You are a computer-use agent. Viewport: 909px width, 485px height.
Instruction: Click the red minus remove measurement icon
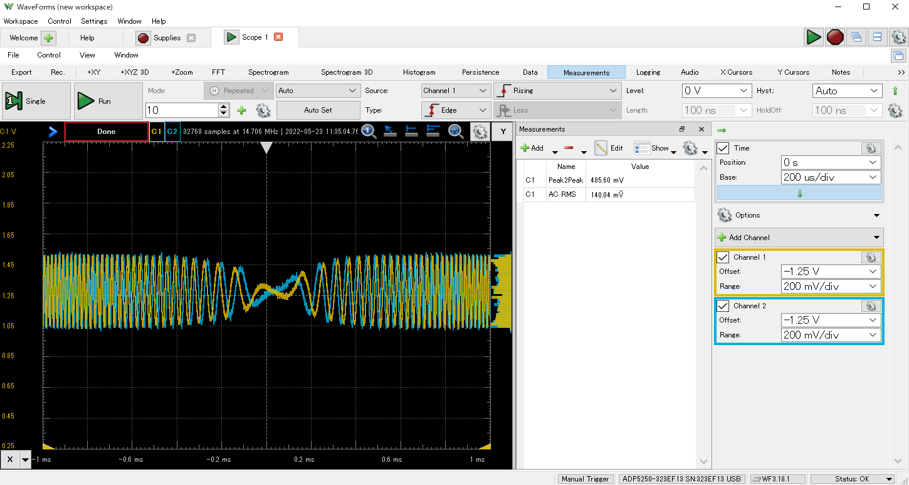pyautogui.click(x=569, y=148)
